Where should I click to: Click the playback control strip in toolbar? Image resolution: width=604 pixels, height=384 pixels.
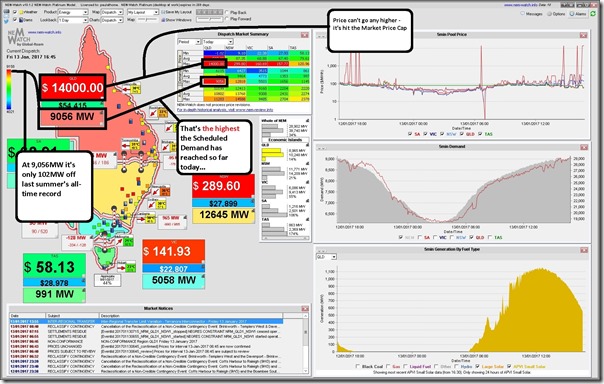(x=209, y=12)
